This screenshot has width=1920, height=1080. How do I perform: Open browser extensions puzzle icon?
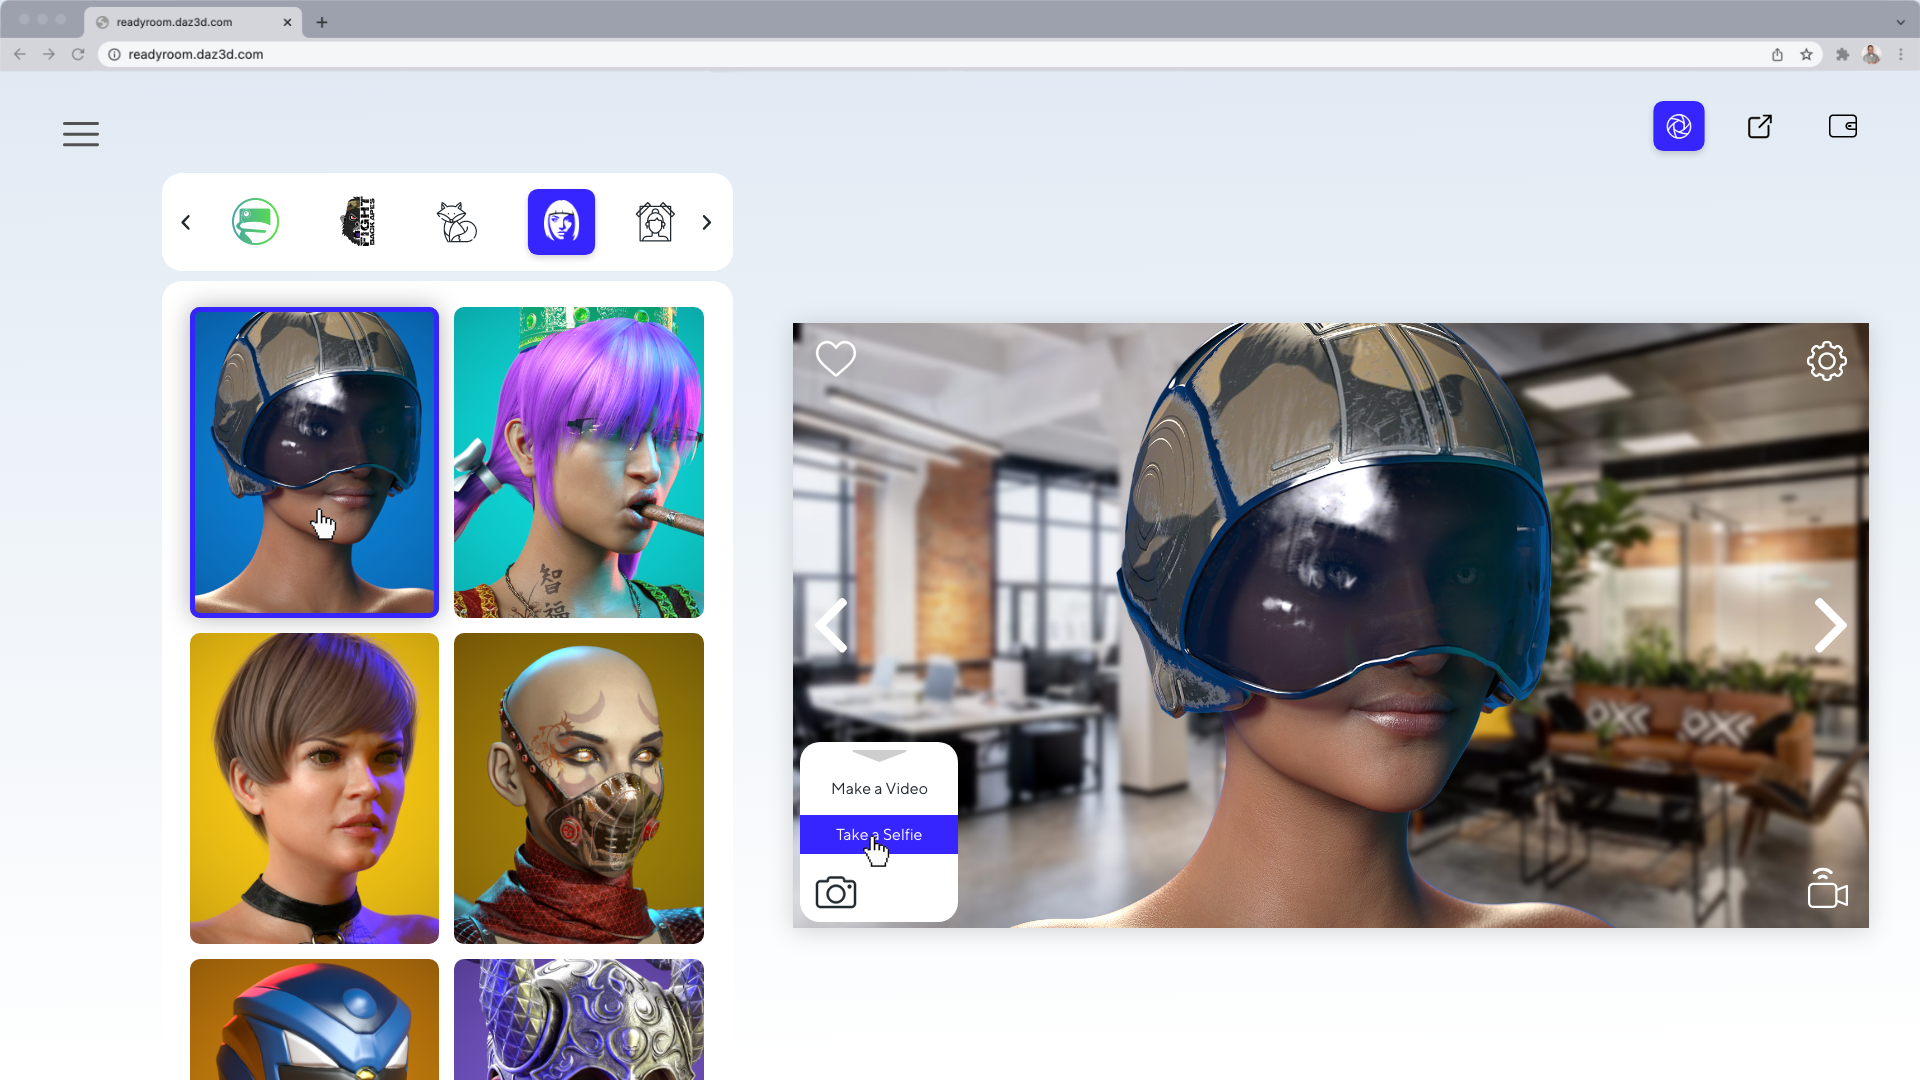[1842, 54]
